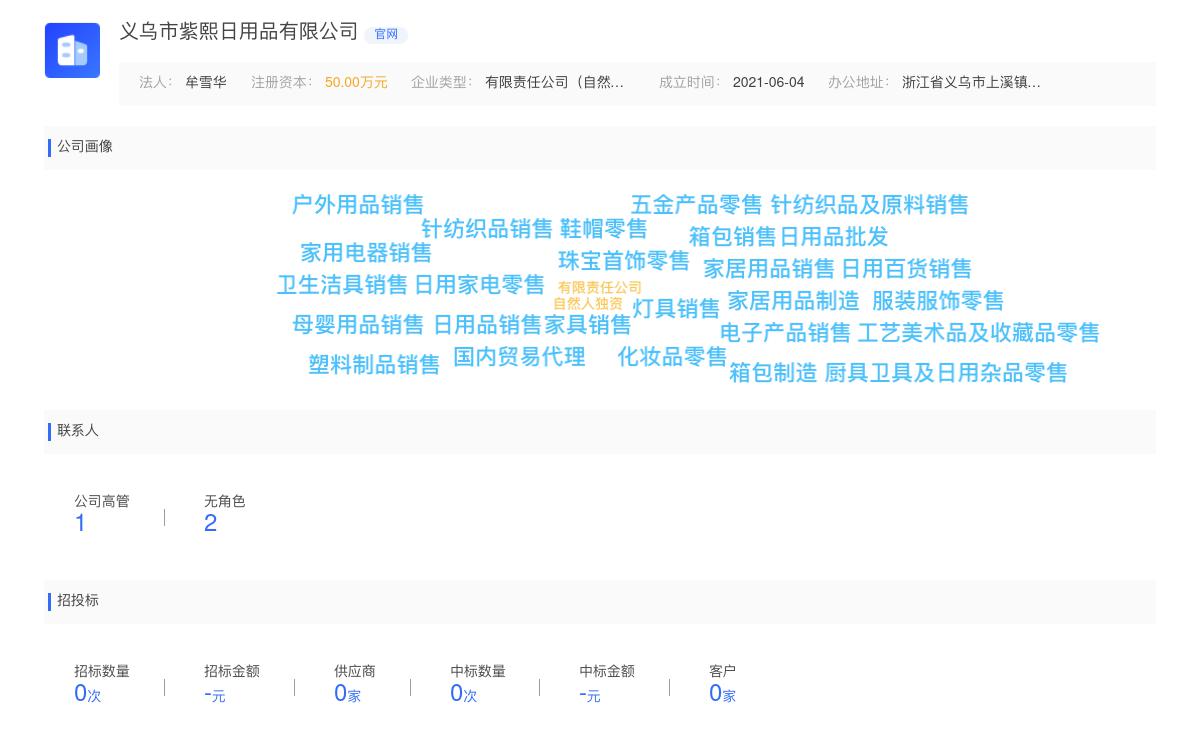Click registered capital 50.00万元
1200x752 pixels.
pyautogui.click(x=356, y=82)
